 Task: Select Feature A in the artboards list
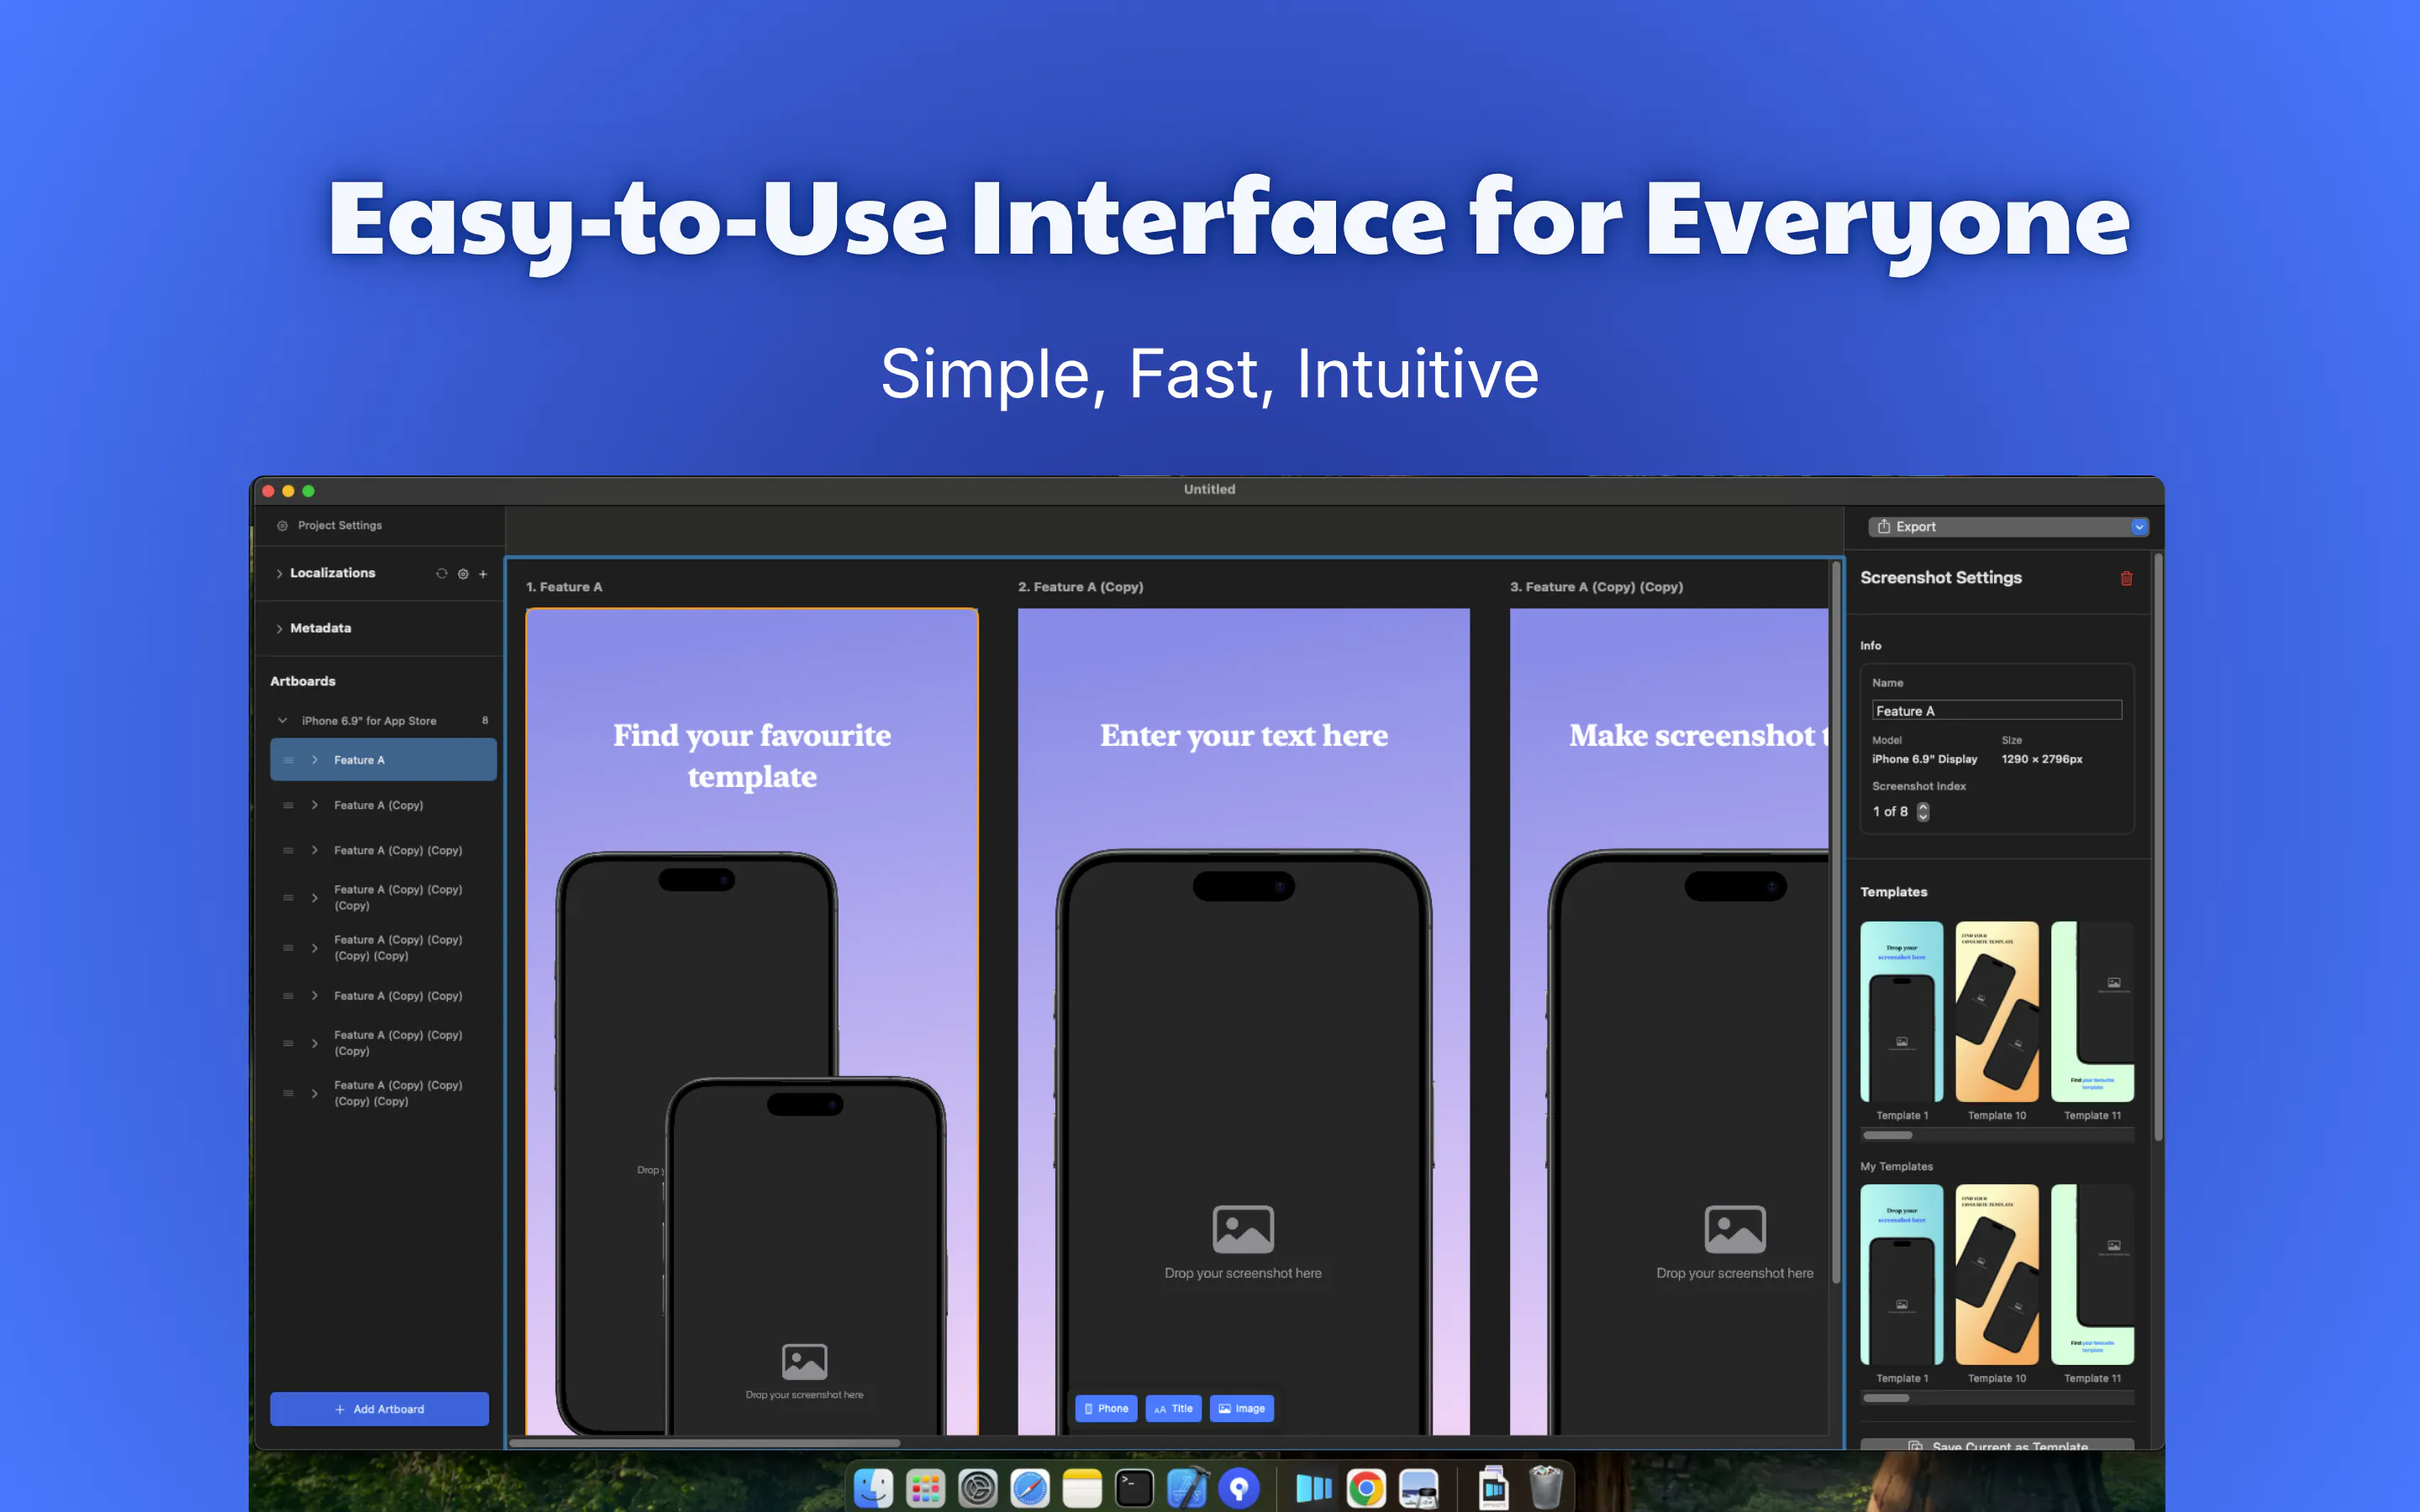383,760
